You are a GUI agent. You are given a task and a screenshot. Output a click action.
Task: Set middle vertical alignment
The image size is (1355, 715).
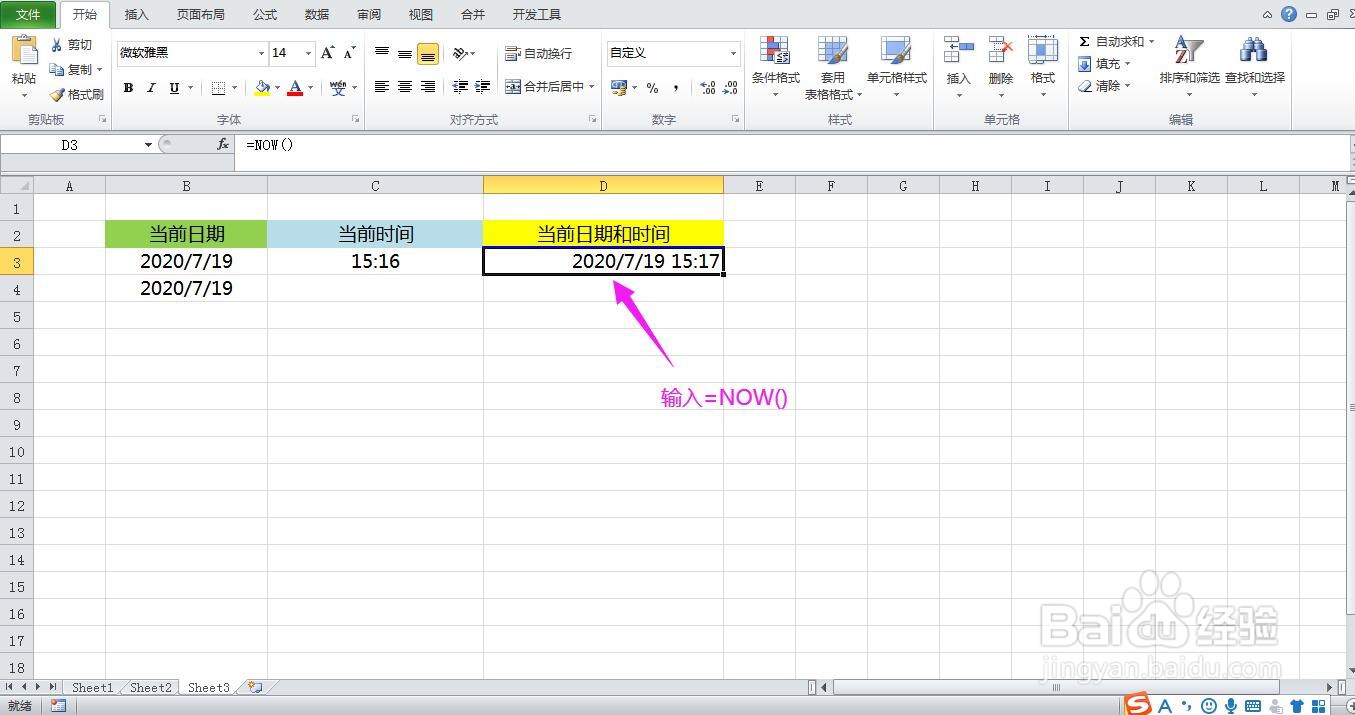(x=405, y=53)
